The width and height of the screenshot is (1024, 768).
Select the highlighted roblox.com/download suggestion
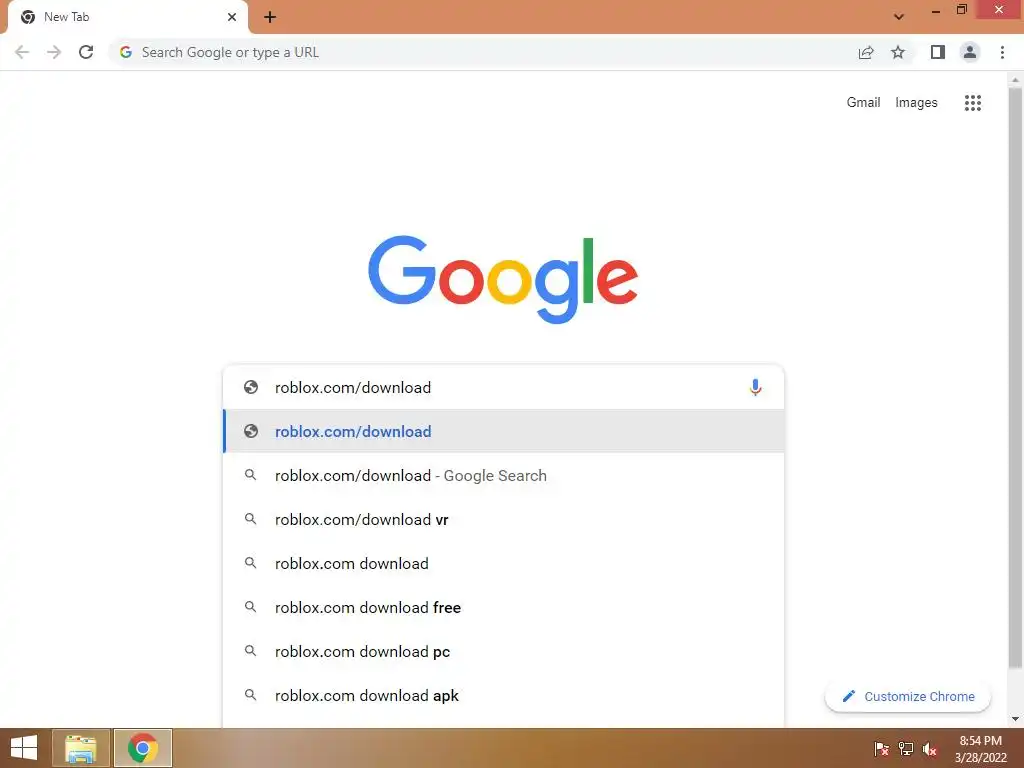[504, 431]
